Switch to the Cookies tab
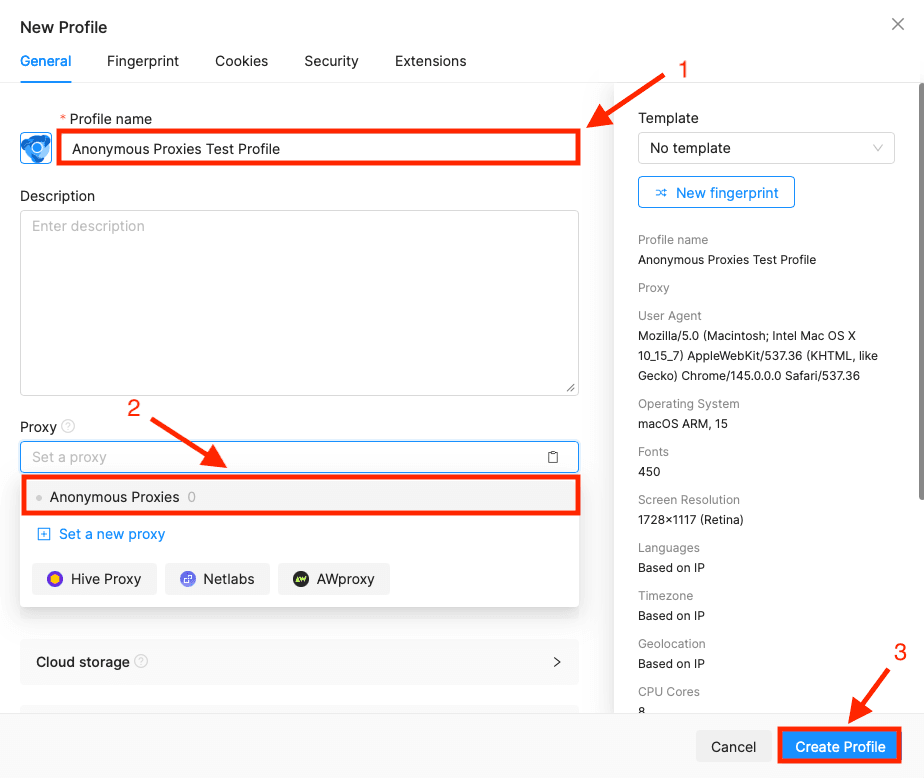The width and height of the screenshot is (924, 778). pos(241,61)
